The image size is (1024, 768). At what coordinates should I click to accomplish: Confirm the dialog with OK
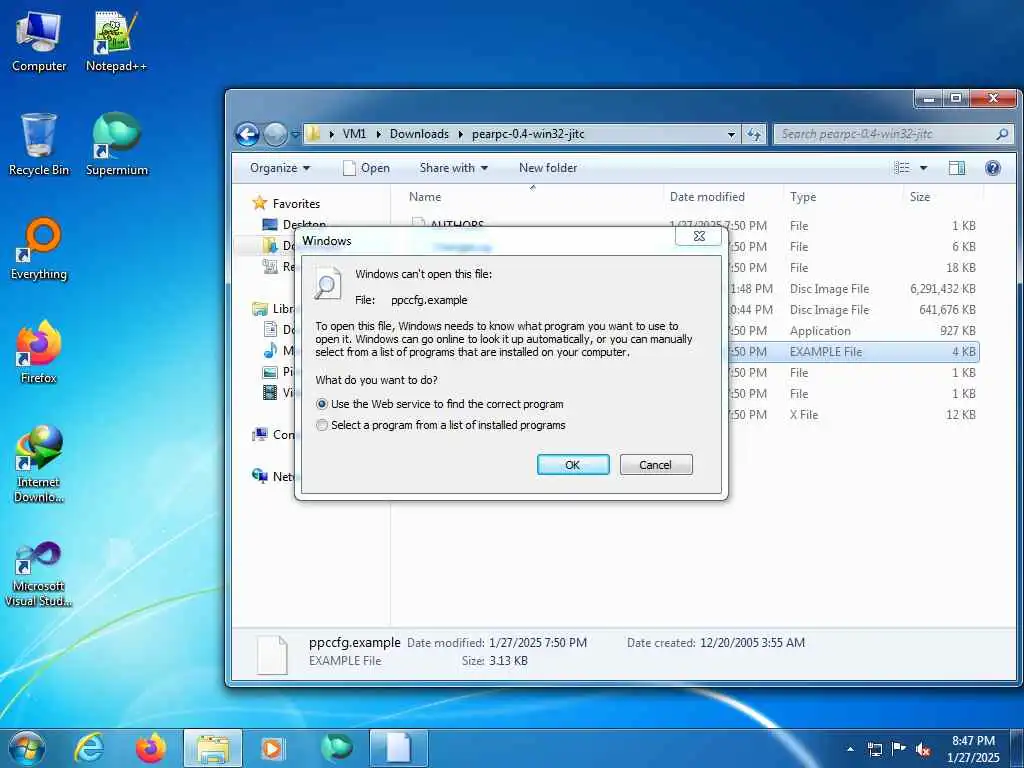click(573, 465)
